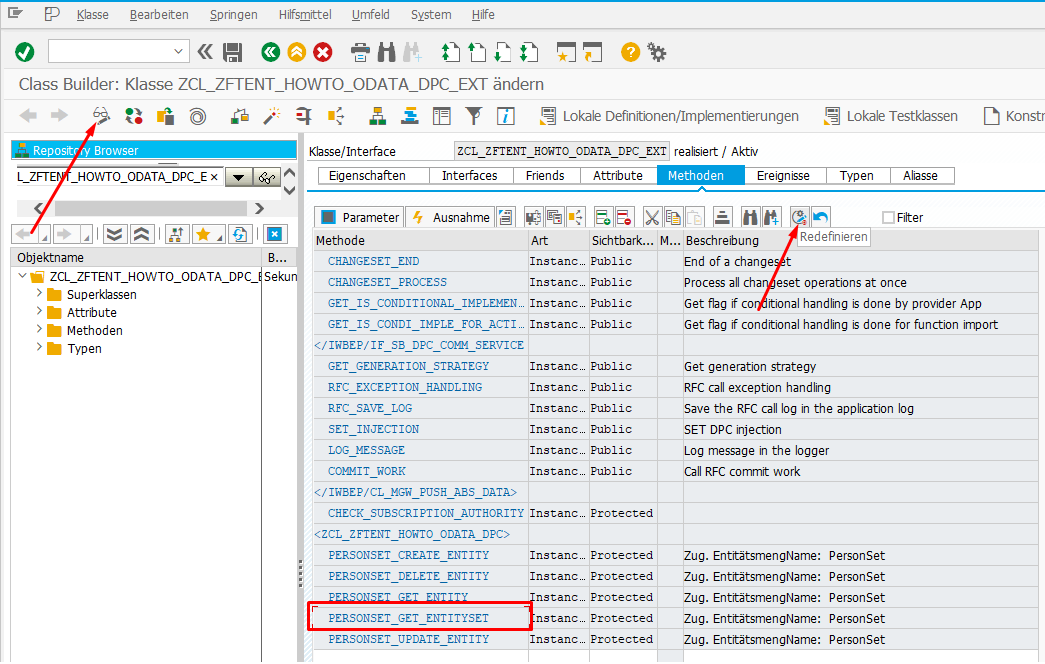Click the green Enter checkmark icon

click(x=25, y=52)
